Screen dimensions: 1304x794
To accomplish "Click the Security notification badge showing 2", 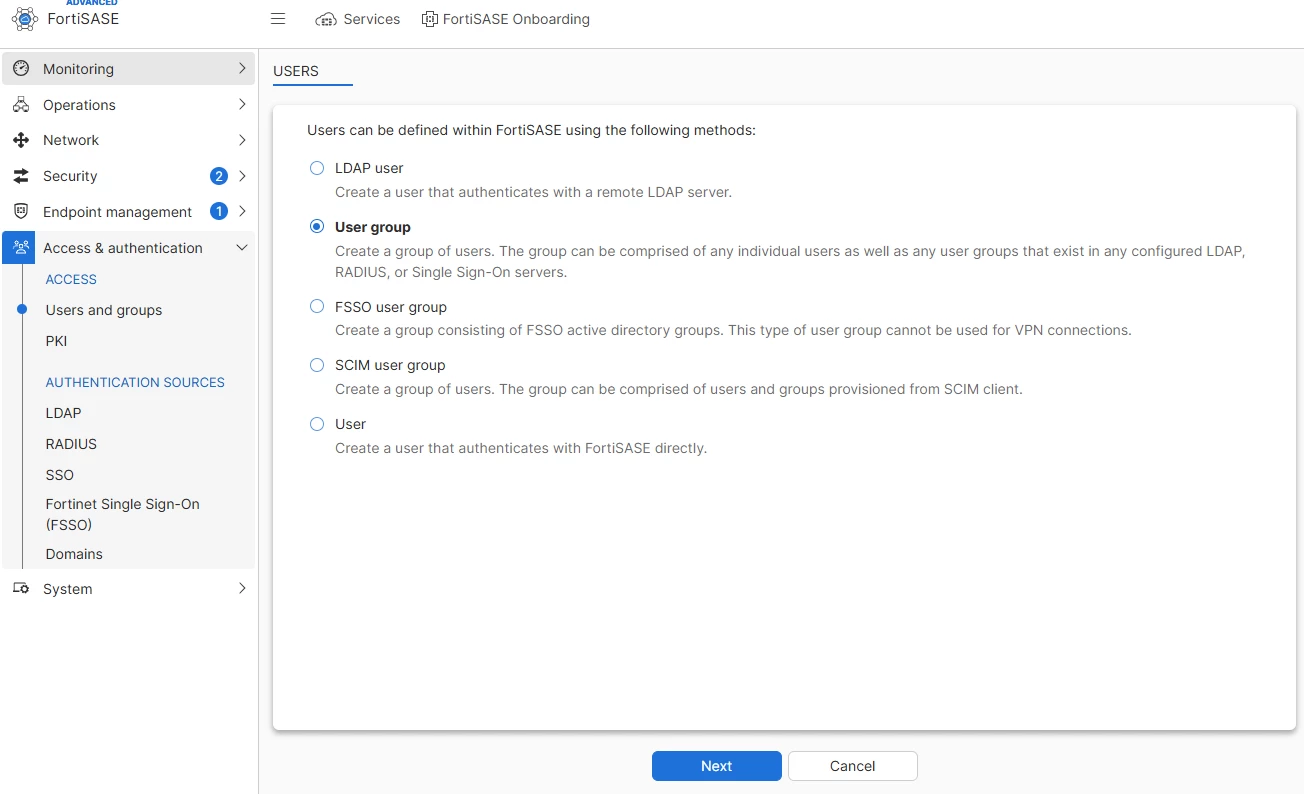I will click(x=219, y=176).
